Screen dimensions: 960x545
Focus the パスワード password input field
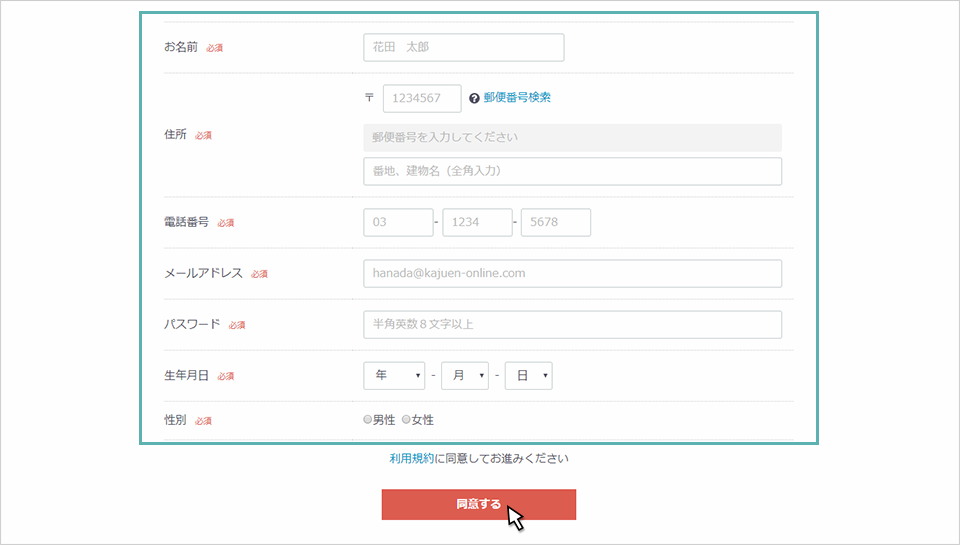point(572,324)
